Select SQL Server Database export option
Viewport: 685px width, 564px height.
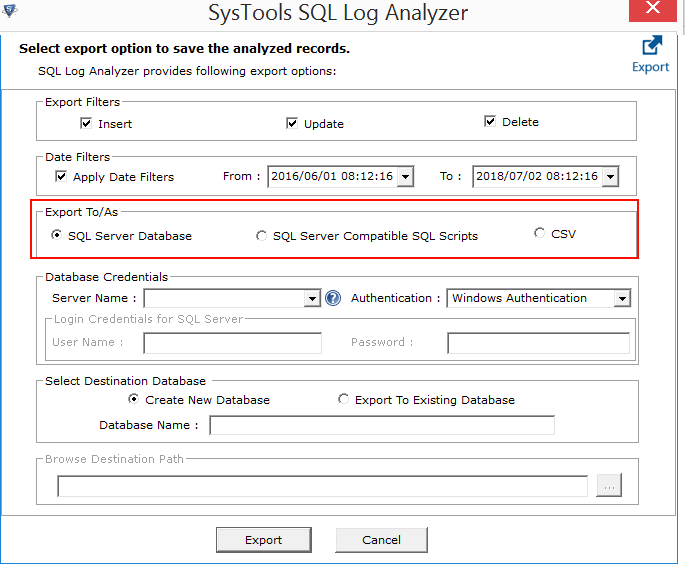click(56, 235)
